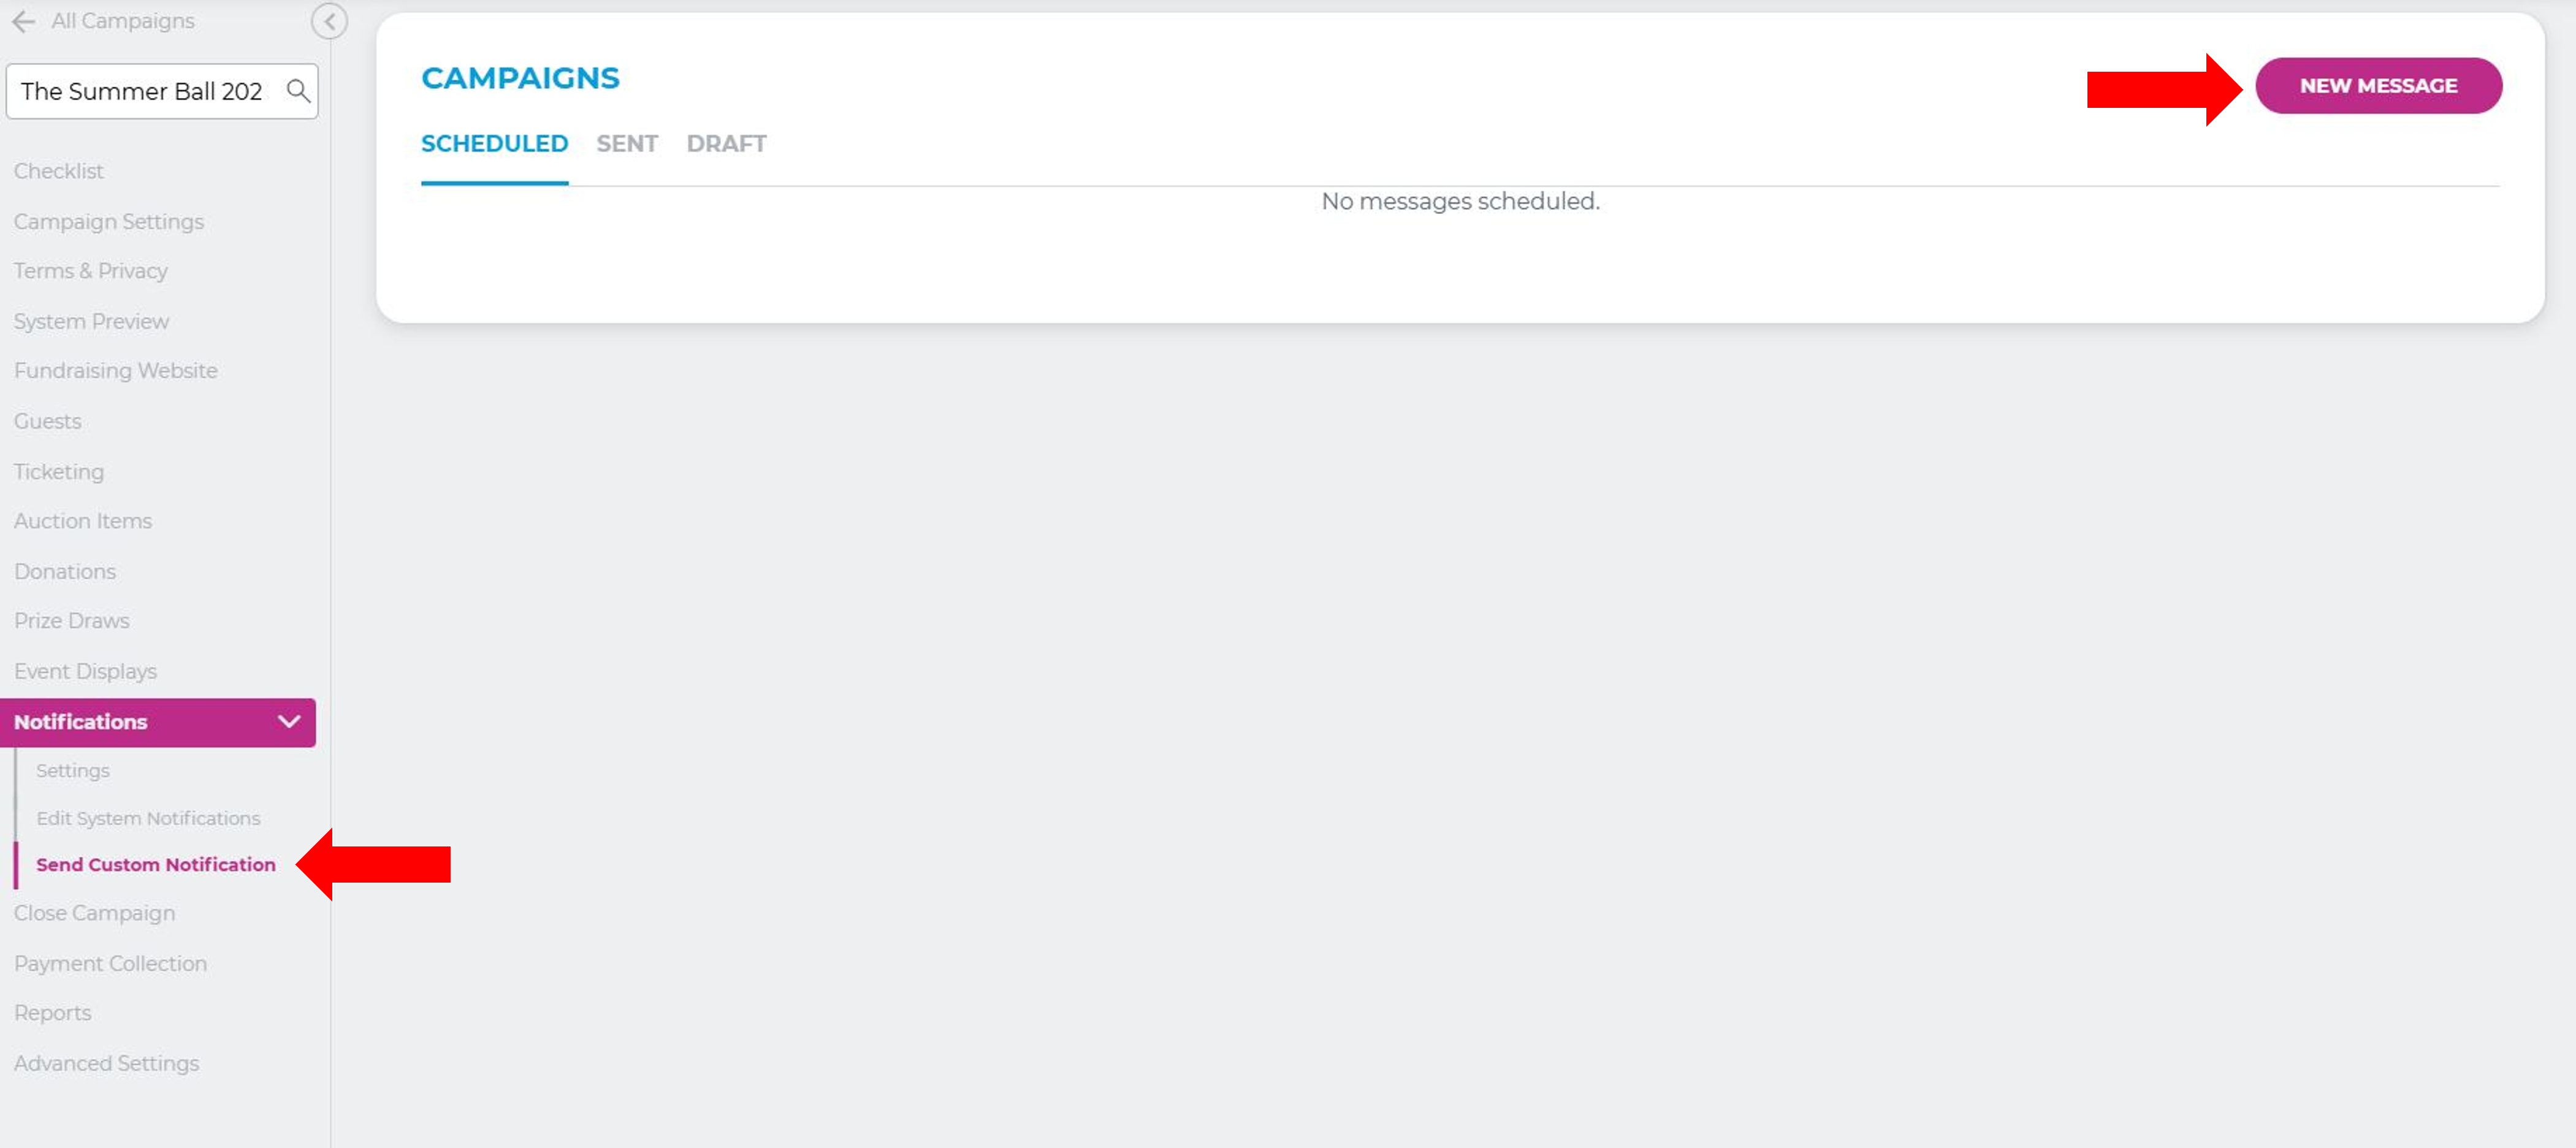This screenshot has width=2576, height=1148.
Task: Open Edit System Notifications
Action: 148,817
